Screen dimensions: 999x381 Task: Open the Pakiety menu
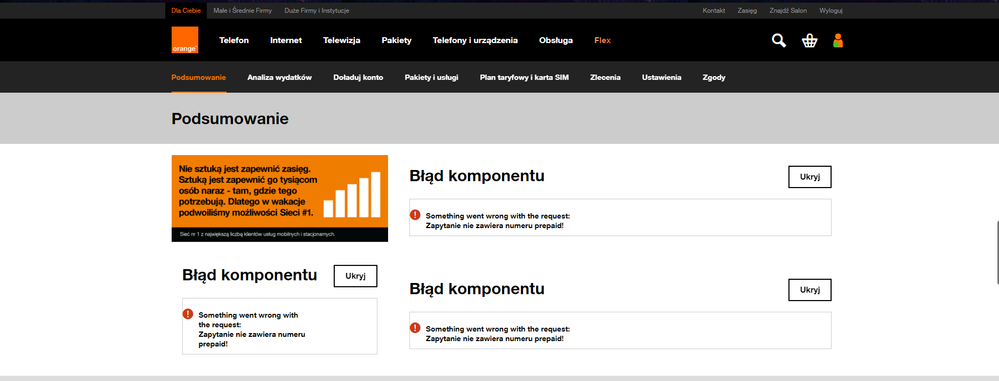pyautogui.click(x=396, y=40)
